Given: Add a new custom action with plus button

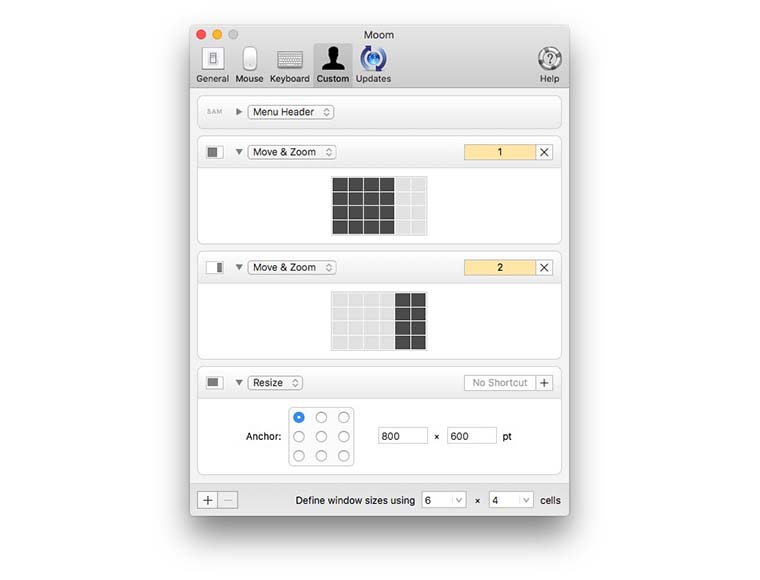Looking at the screenshot, I should point(207,500).
